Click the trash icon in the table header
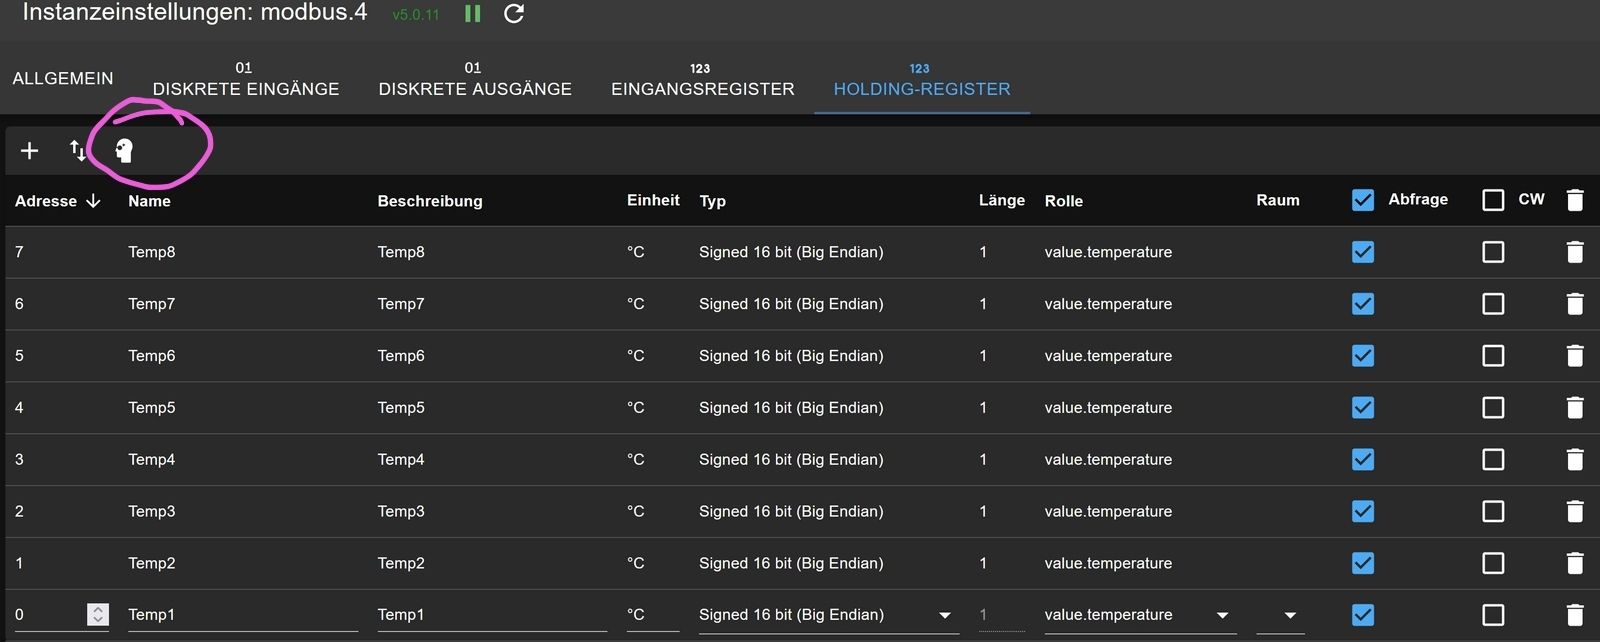Image resolution: width=1600 pixels, height=642 pixels. tap(1574, 200)
